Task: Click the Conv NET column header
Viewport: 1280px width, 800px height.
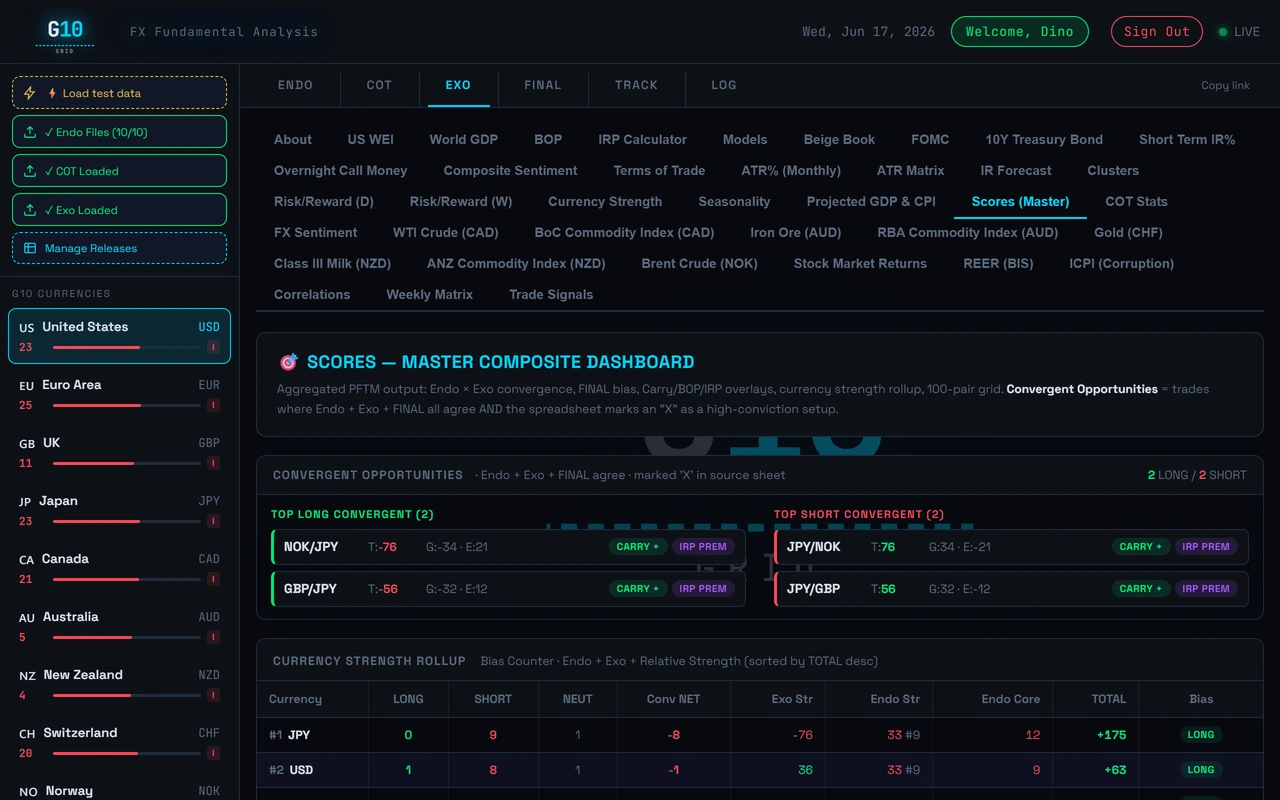Action: 673,699
